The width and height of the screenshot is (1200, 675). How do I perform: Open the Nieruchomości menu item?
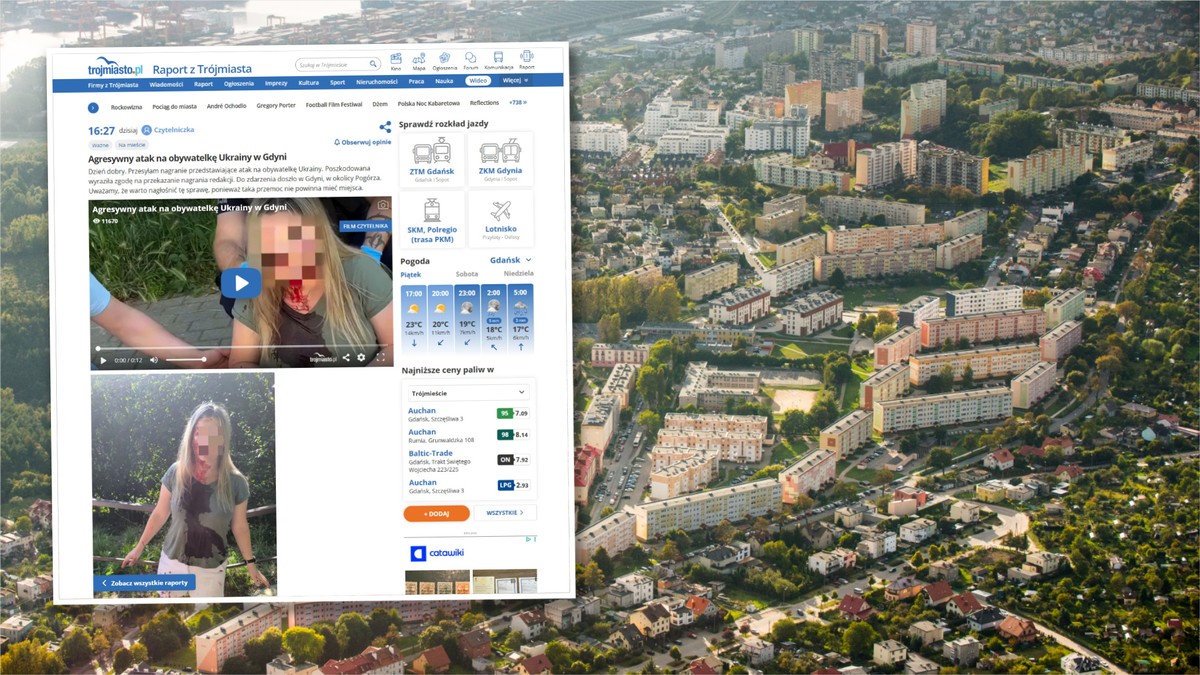click(377, 82)
